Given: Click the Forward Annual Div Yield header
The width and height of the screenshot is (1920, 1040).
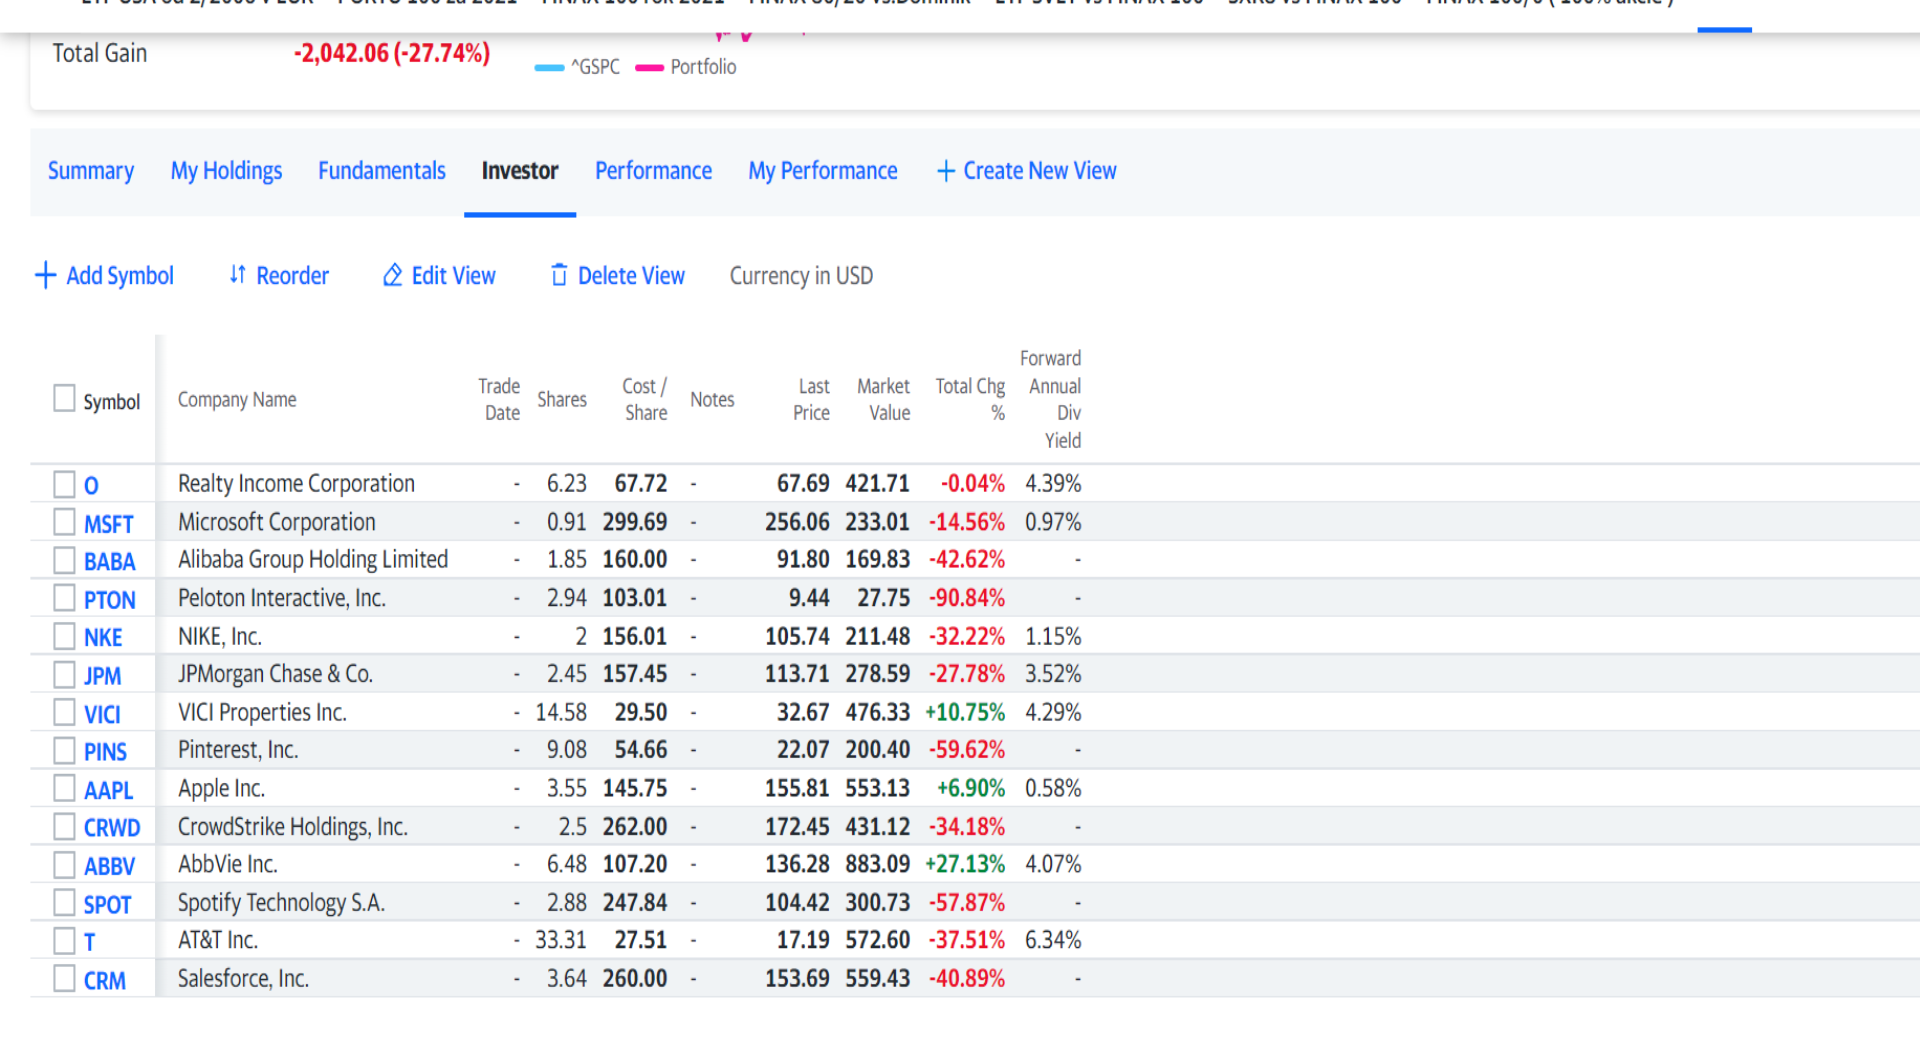Looking at the screenshot, I should tap(1051, 399).
